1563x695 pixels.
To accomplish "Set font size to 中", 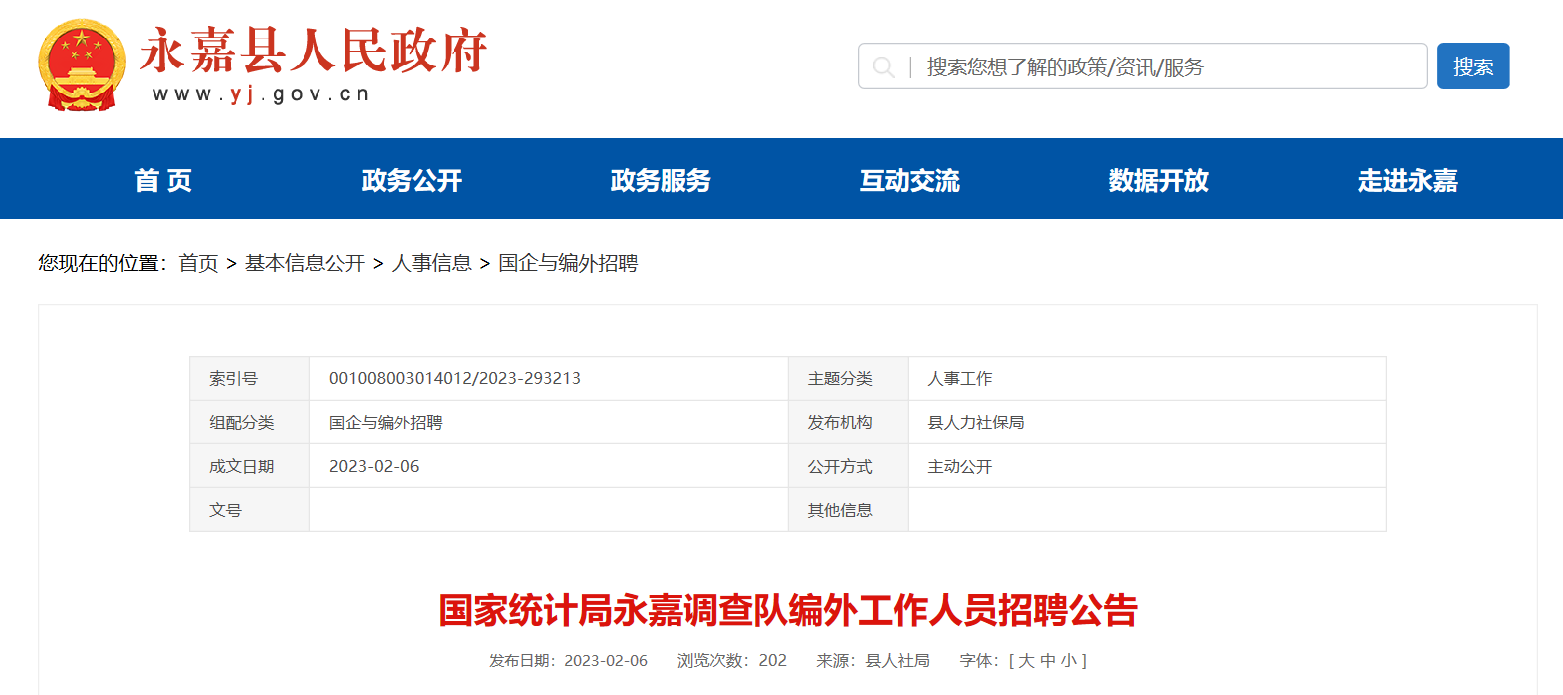I will 1047,660.
